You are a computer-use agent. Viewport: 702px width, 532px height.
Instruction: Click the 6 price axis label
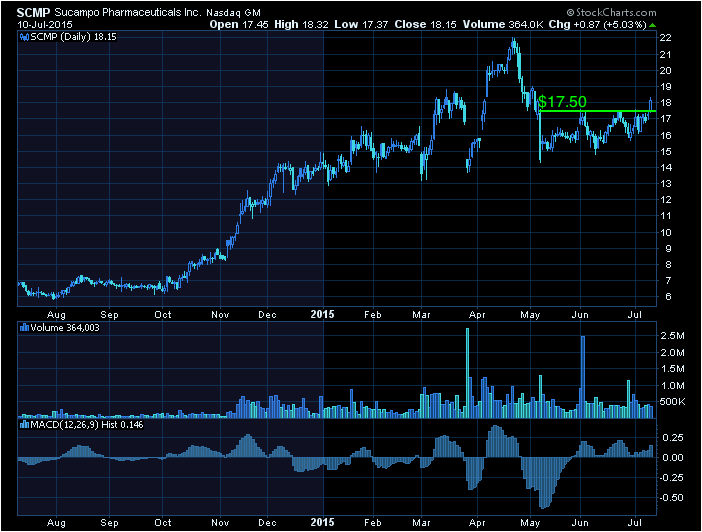click(668, 296)
